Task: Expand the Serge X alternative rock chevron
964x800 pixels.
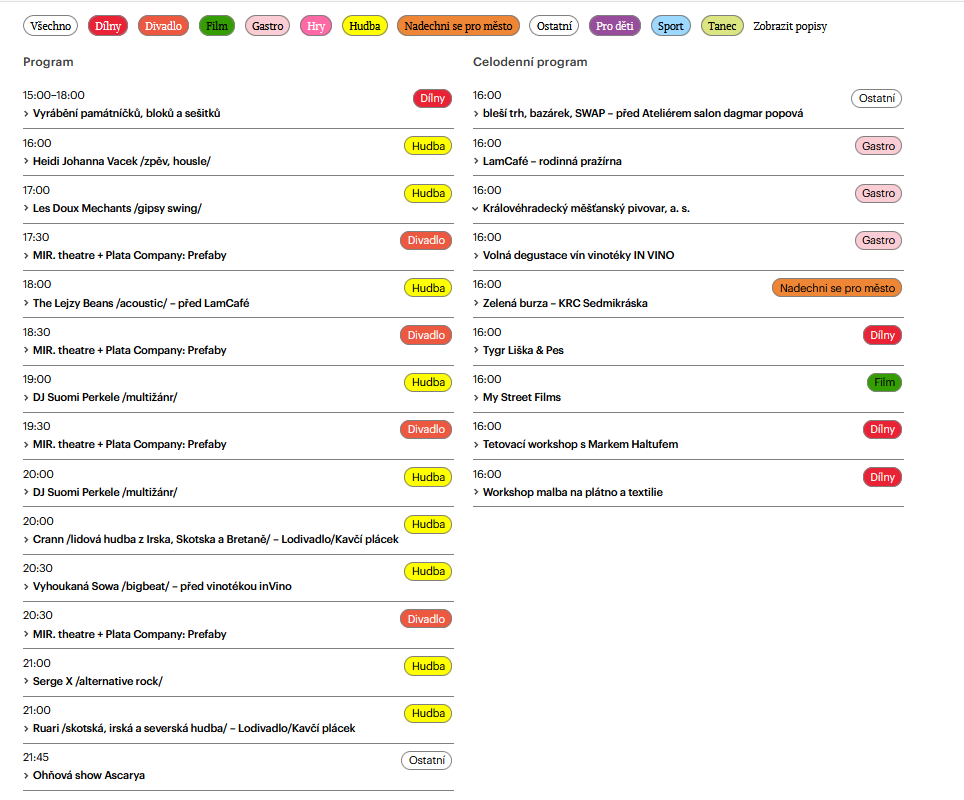Action: coord(26,681)
